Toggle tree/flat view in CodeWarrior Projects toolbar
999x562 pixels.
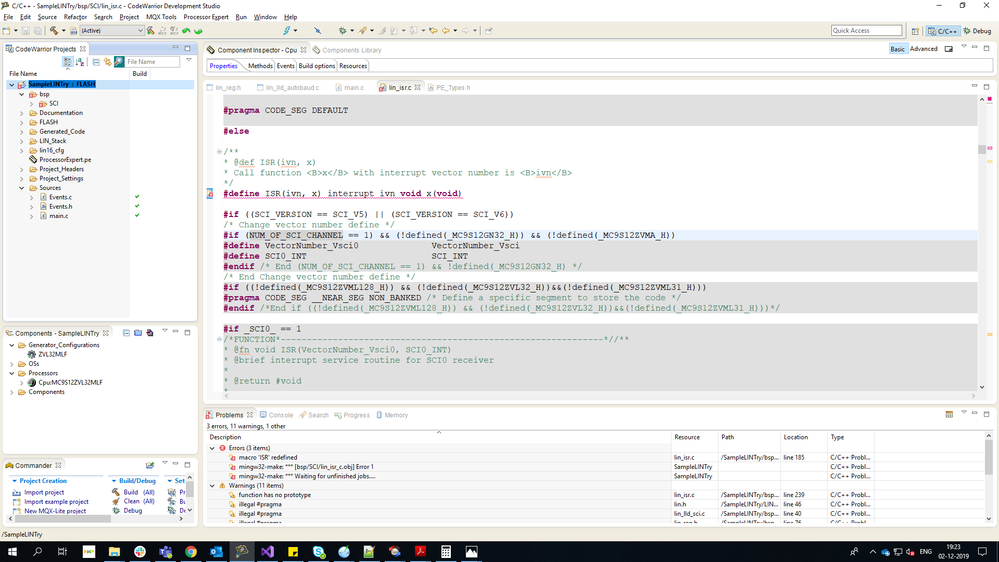(68, 62)
